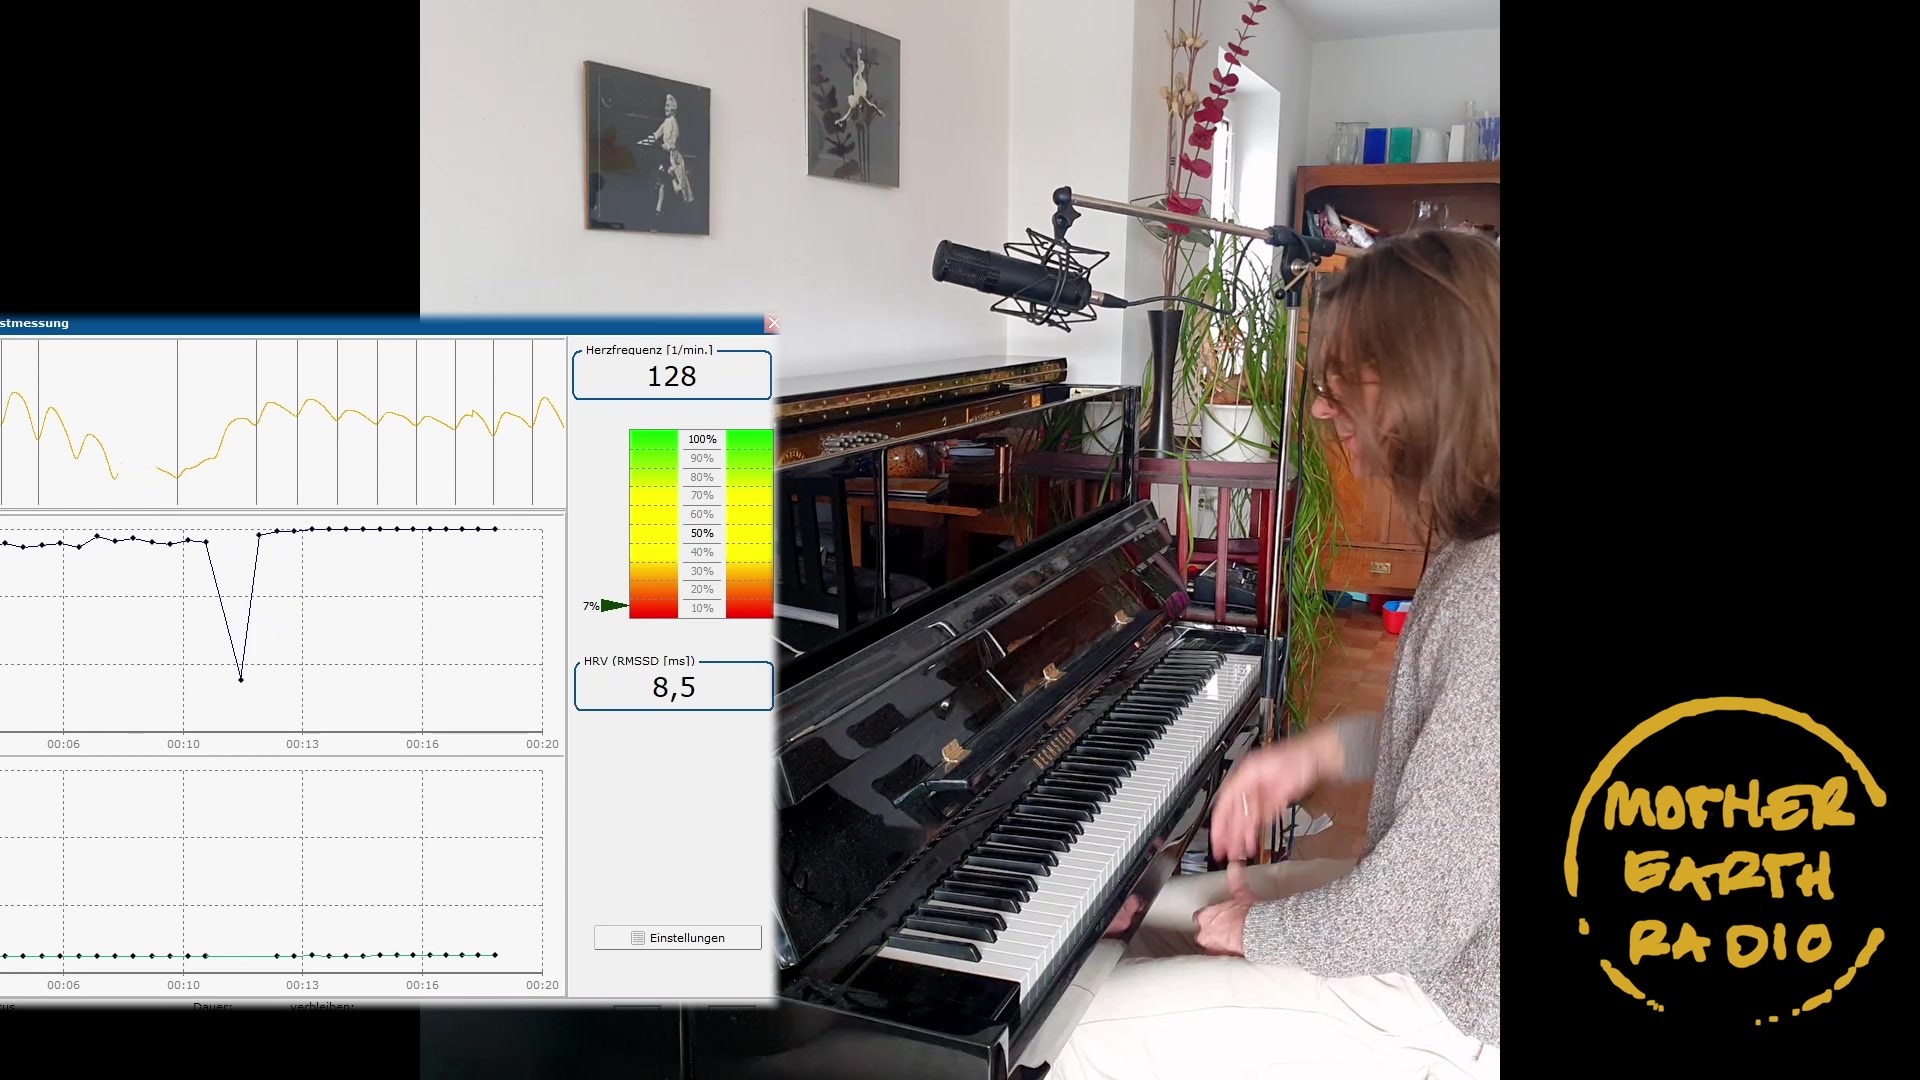Click the red 10% zone of the gauge
1920x1080 pixels.
pyautogui.click(x=651, y=608)
